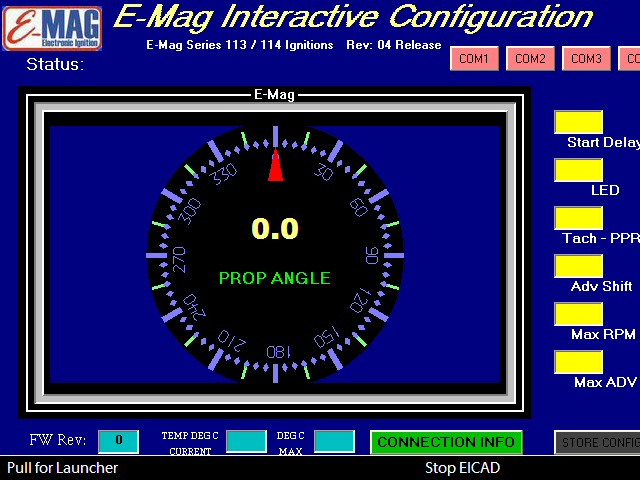The width and height of the screenshot is (640, 480).
Task: Click the 270 mark on the dial
Action: 179,260
